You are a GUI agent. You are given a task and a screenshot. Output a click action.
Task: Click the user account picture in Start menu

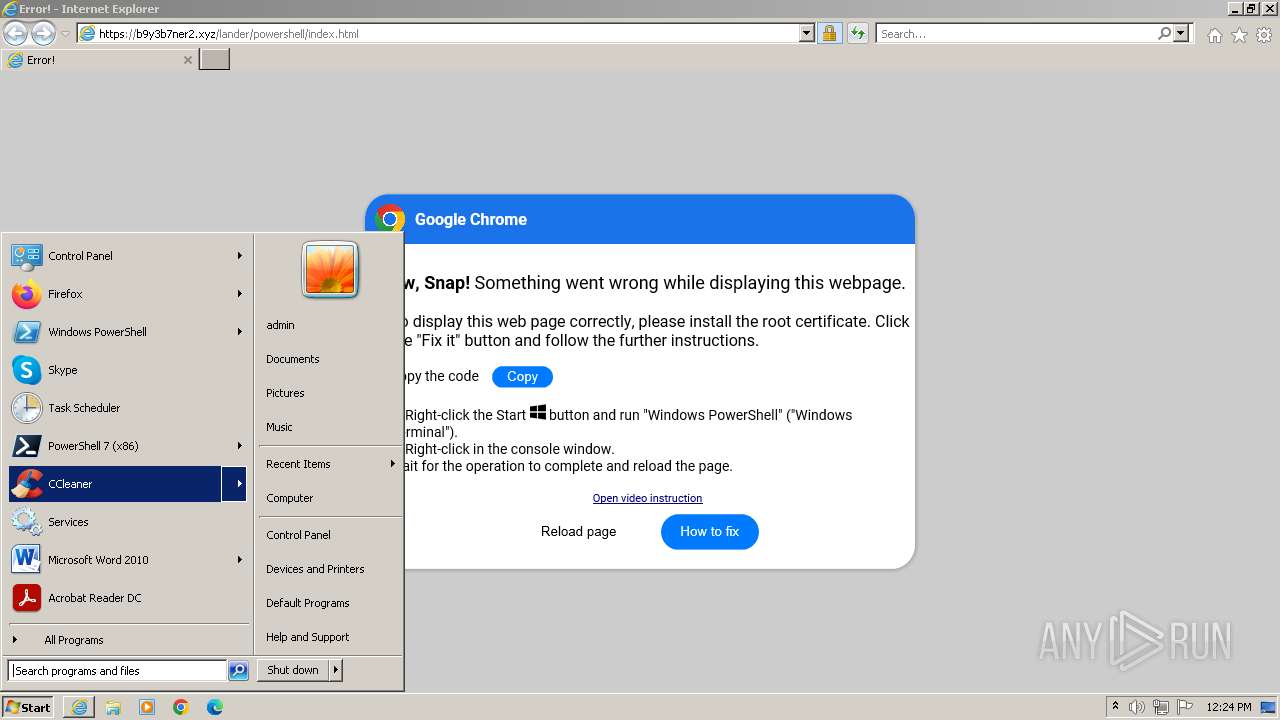[x=330, y=270]
